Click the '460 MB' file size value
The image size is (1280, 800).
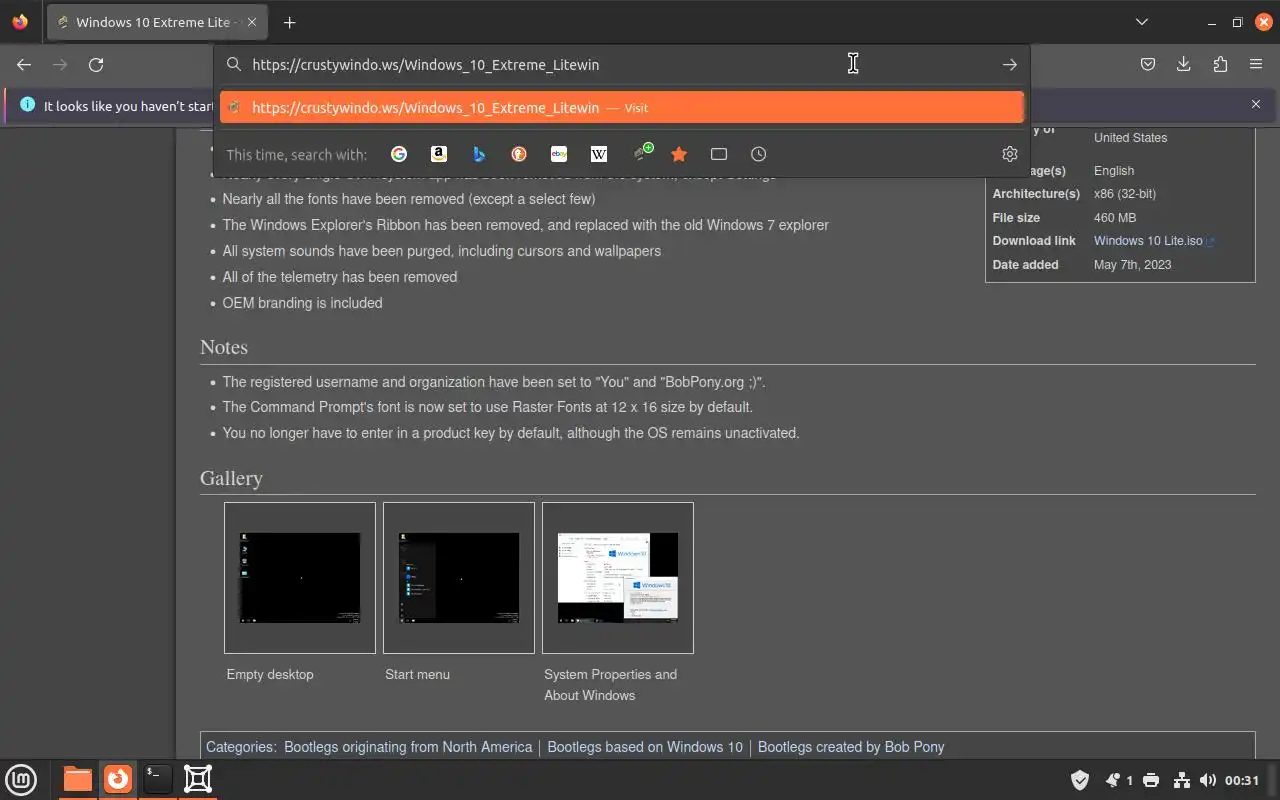(1115, 218)
